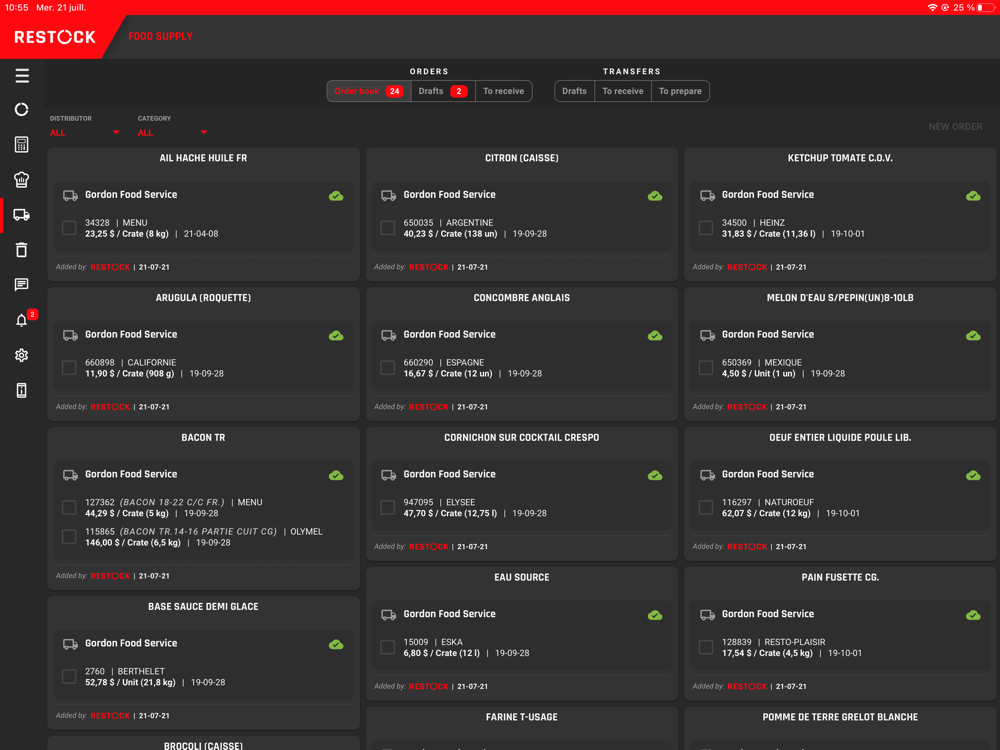Image resolution: width=1000 pixels, height=750 pixels.
Task: Select the Order book tab
Action: click(x=369, y=91)
